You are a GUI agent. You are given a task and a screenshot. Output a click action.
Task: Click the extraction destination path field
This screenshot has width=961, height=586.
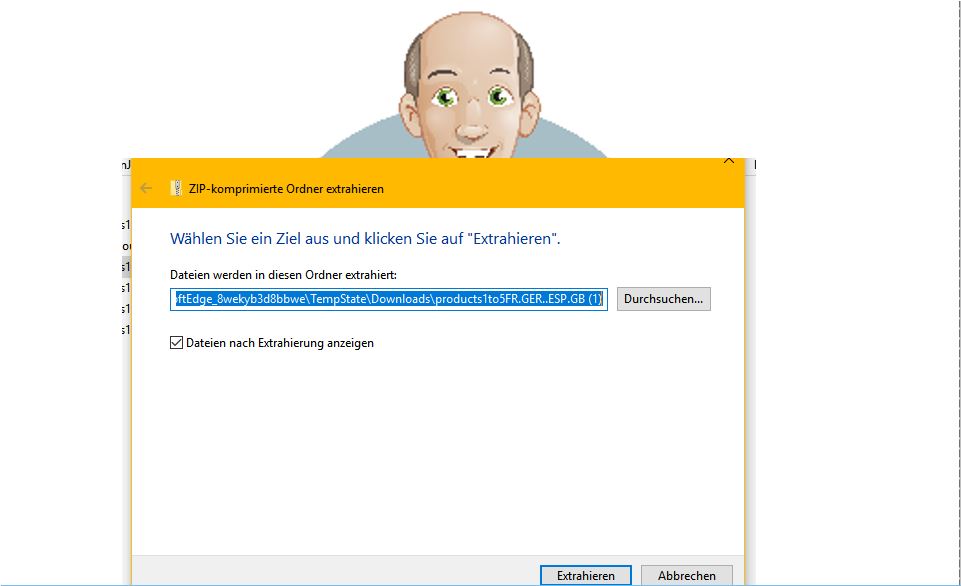pos(388,299)
